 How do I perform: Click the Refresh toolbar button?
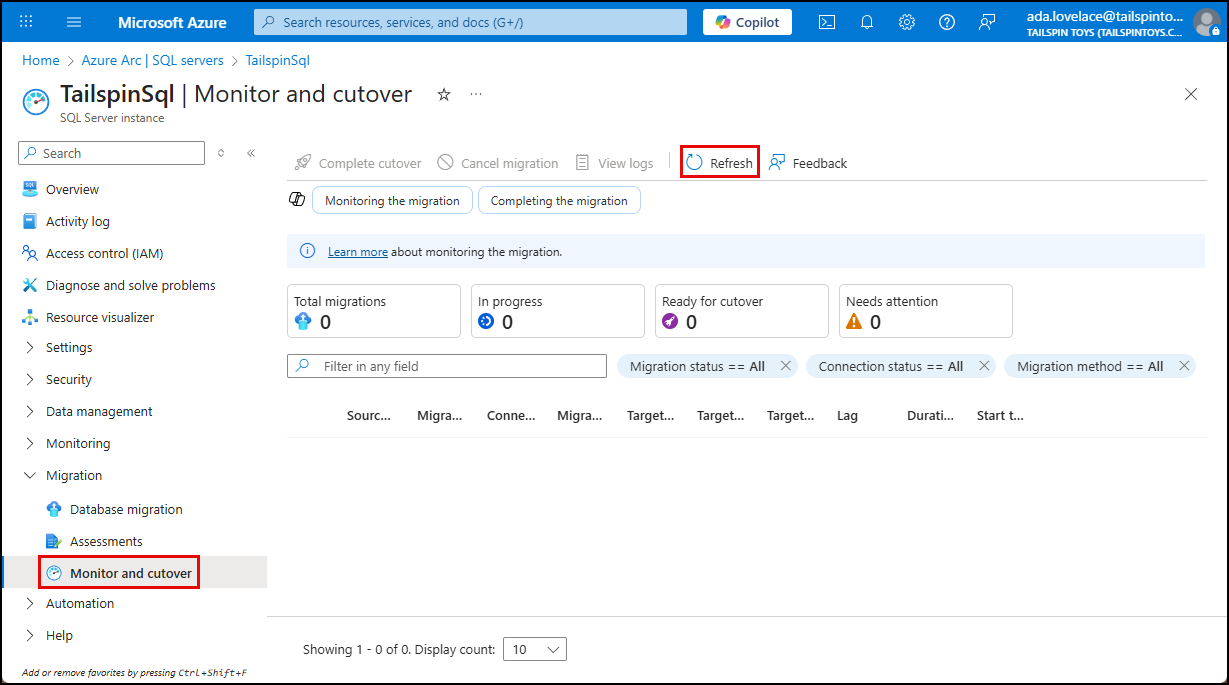pyautogui.click(x=720, y=163)
